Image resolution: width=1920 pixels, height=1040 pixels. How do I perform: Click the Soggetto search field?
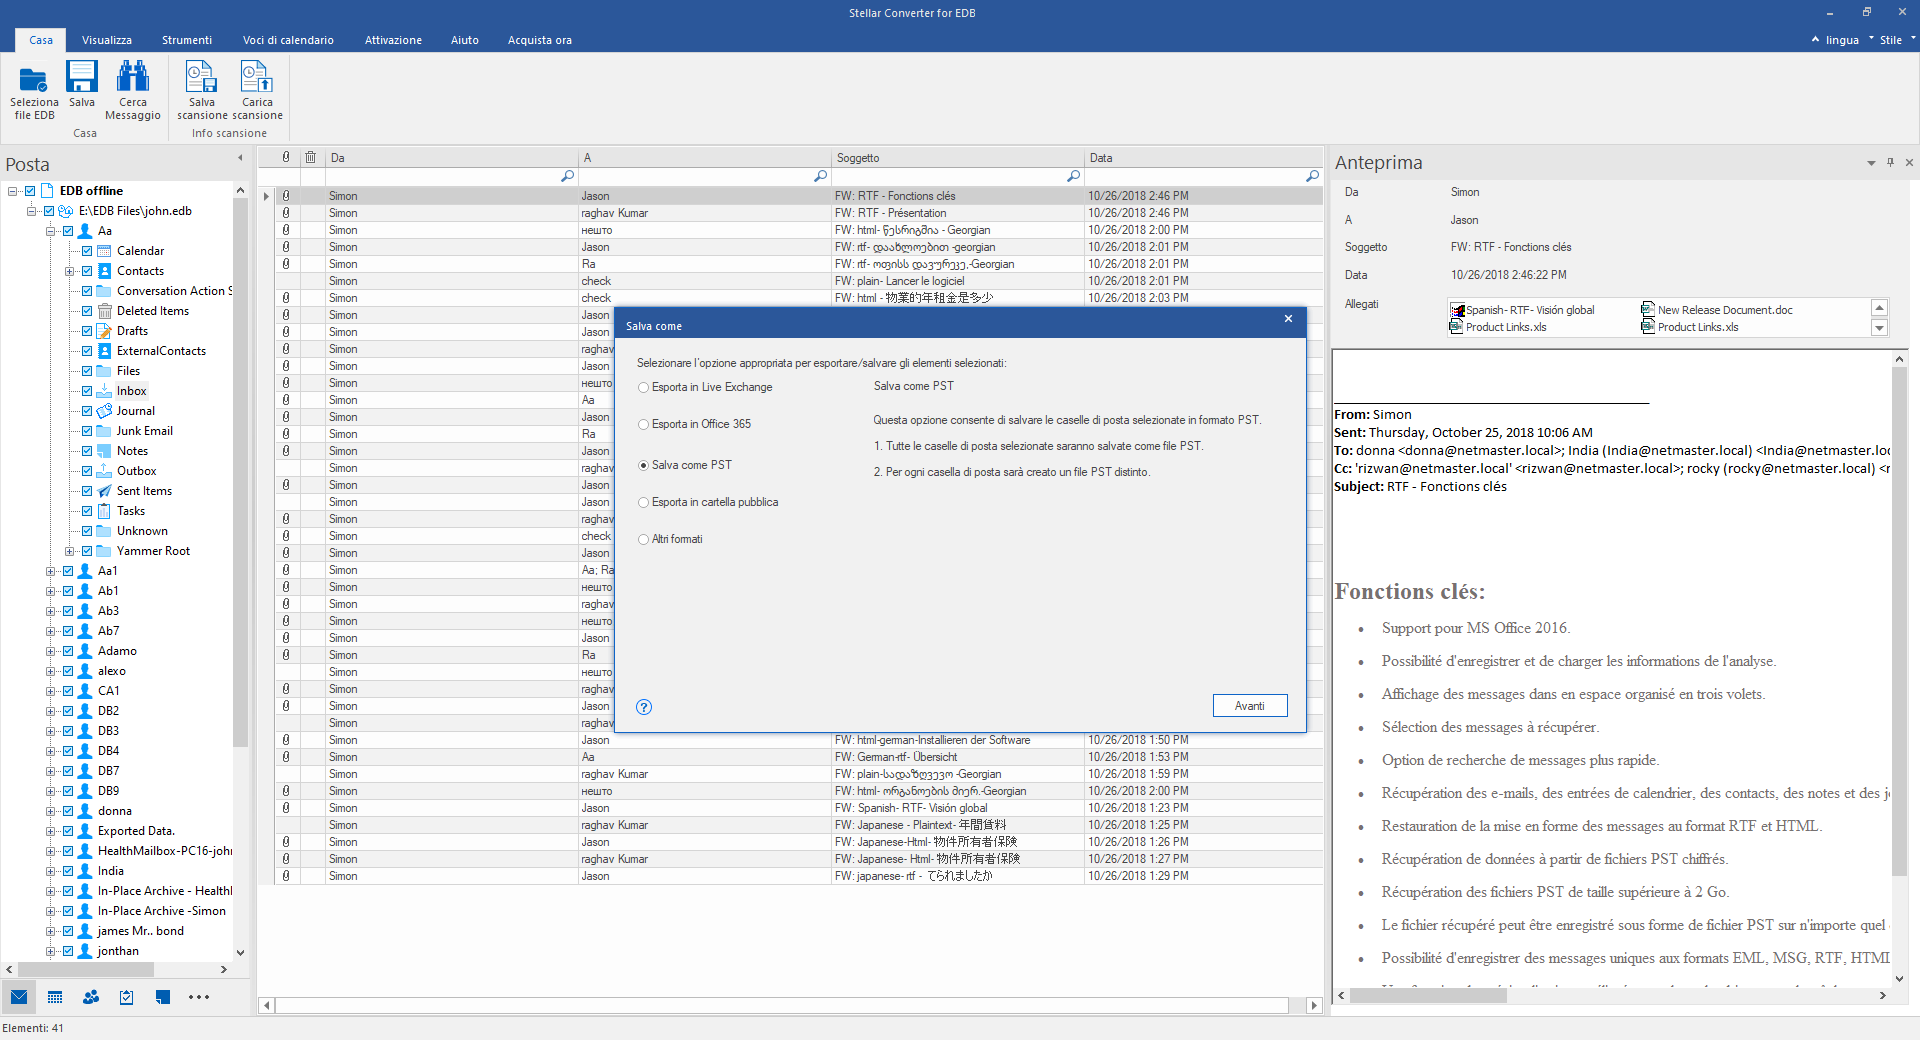coord(950,176)
